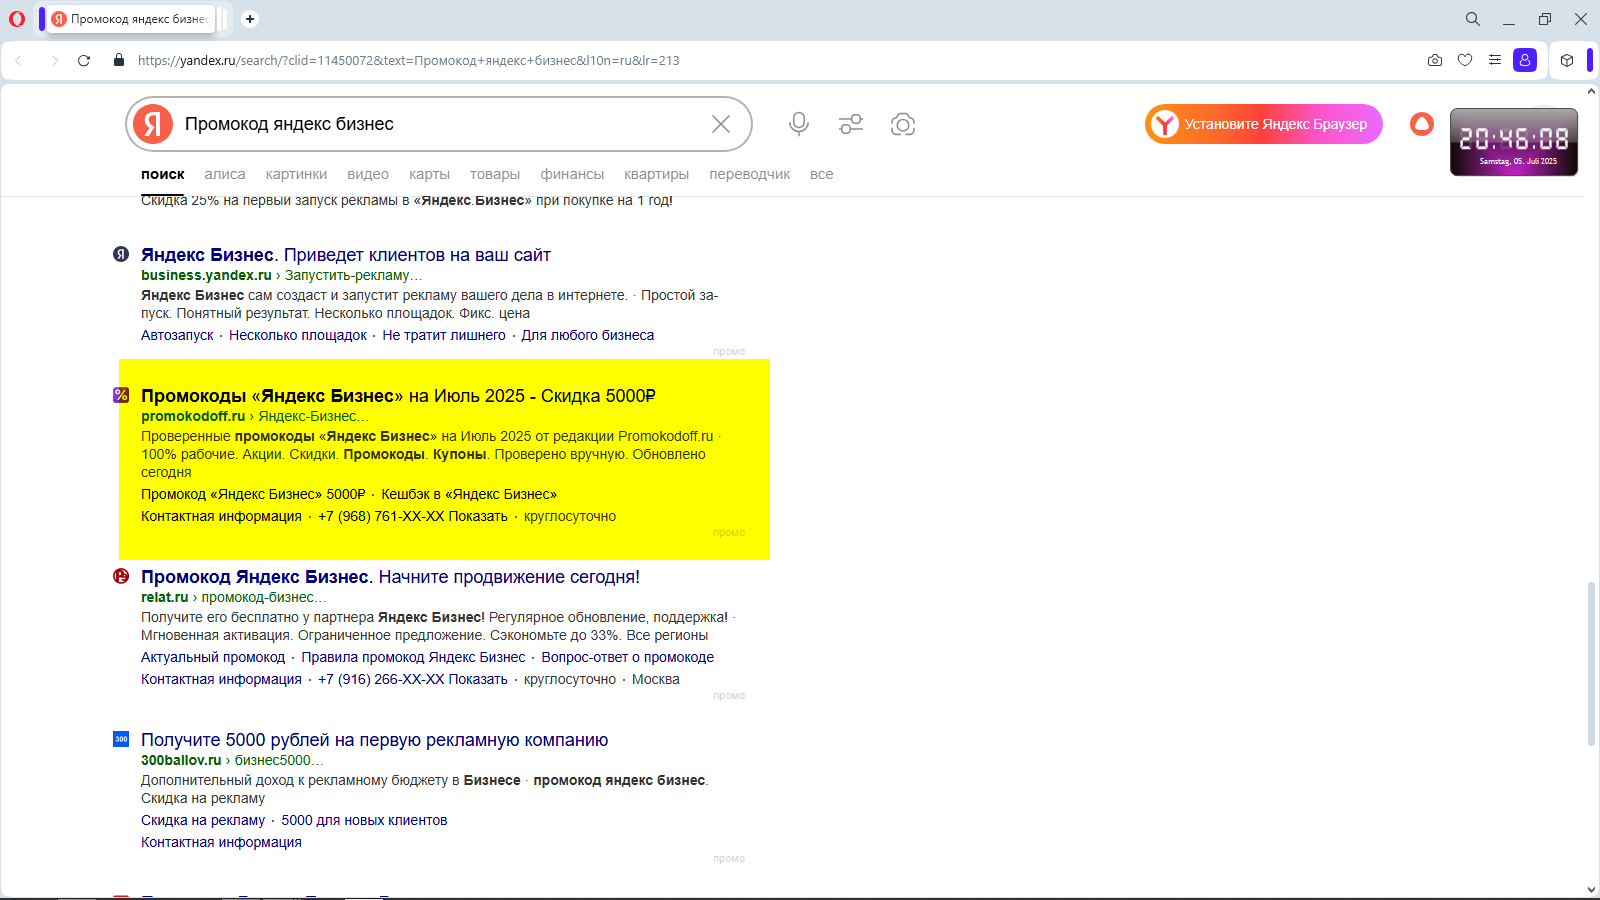This screenshot has height=900, width=1600.
Task: Open '5000 для новых клиентов' sitelink
Action: point(364,820)
